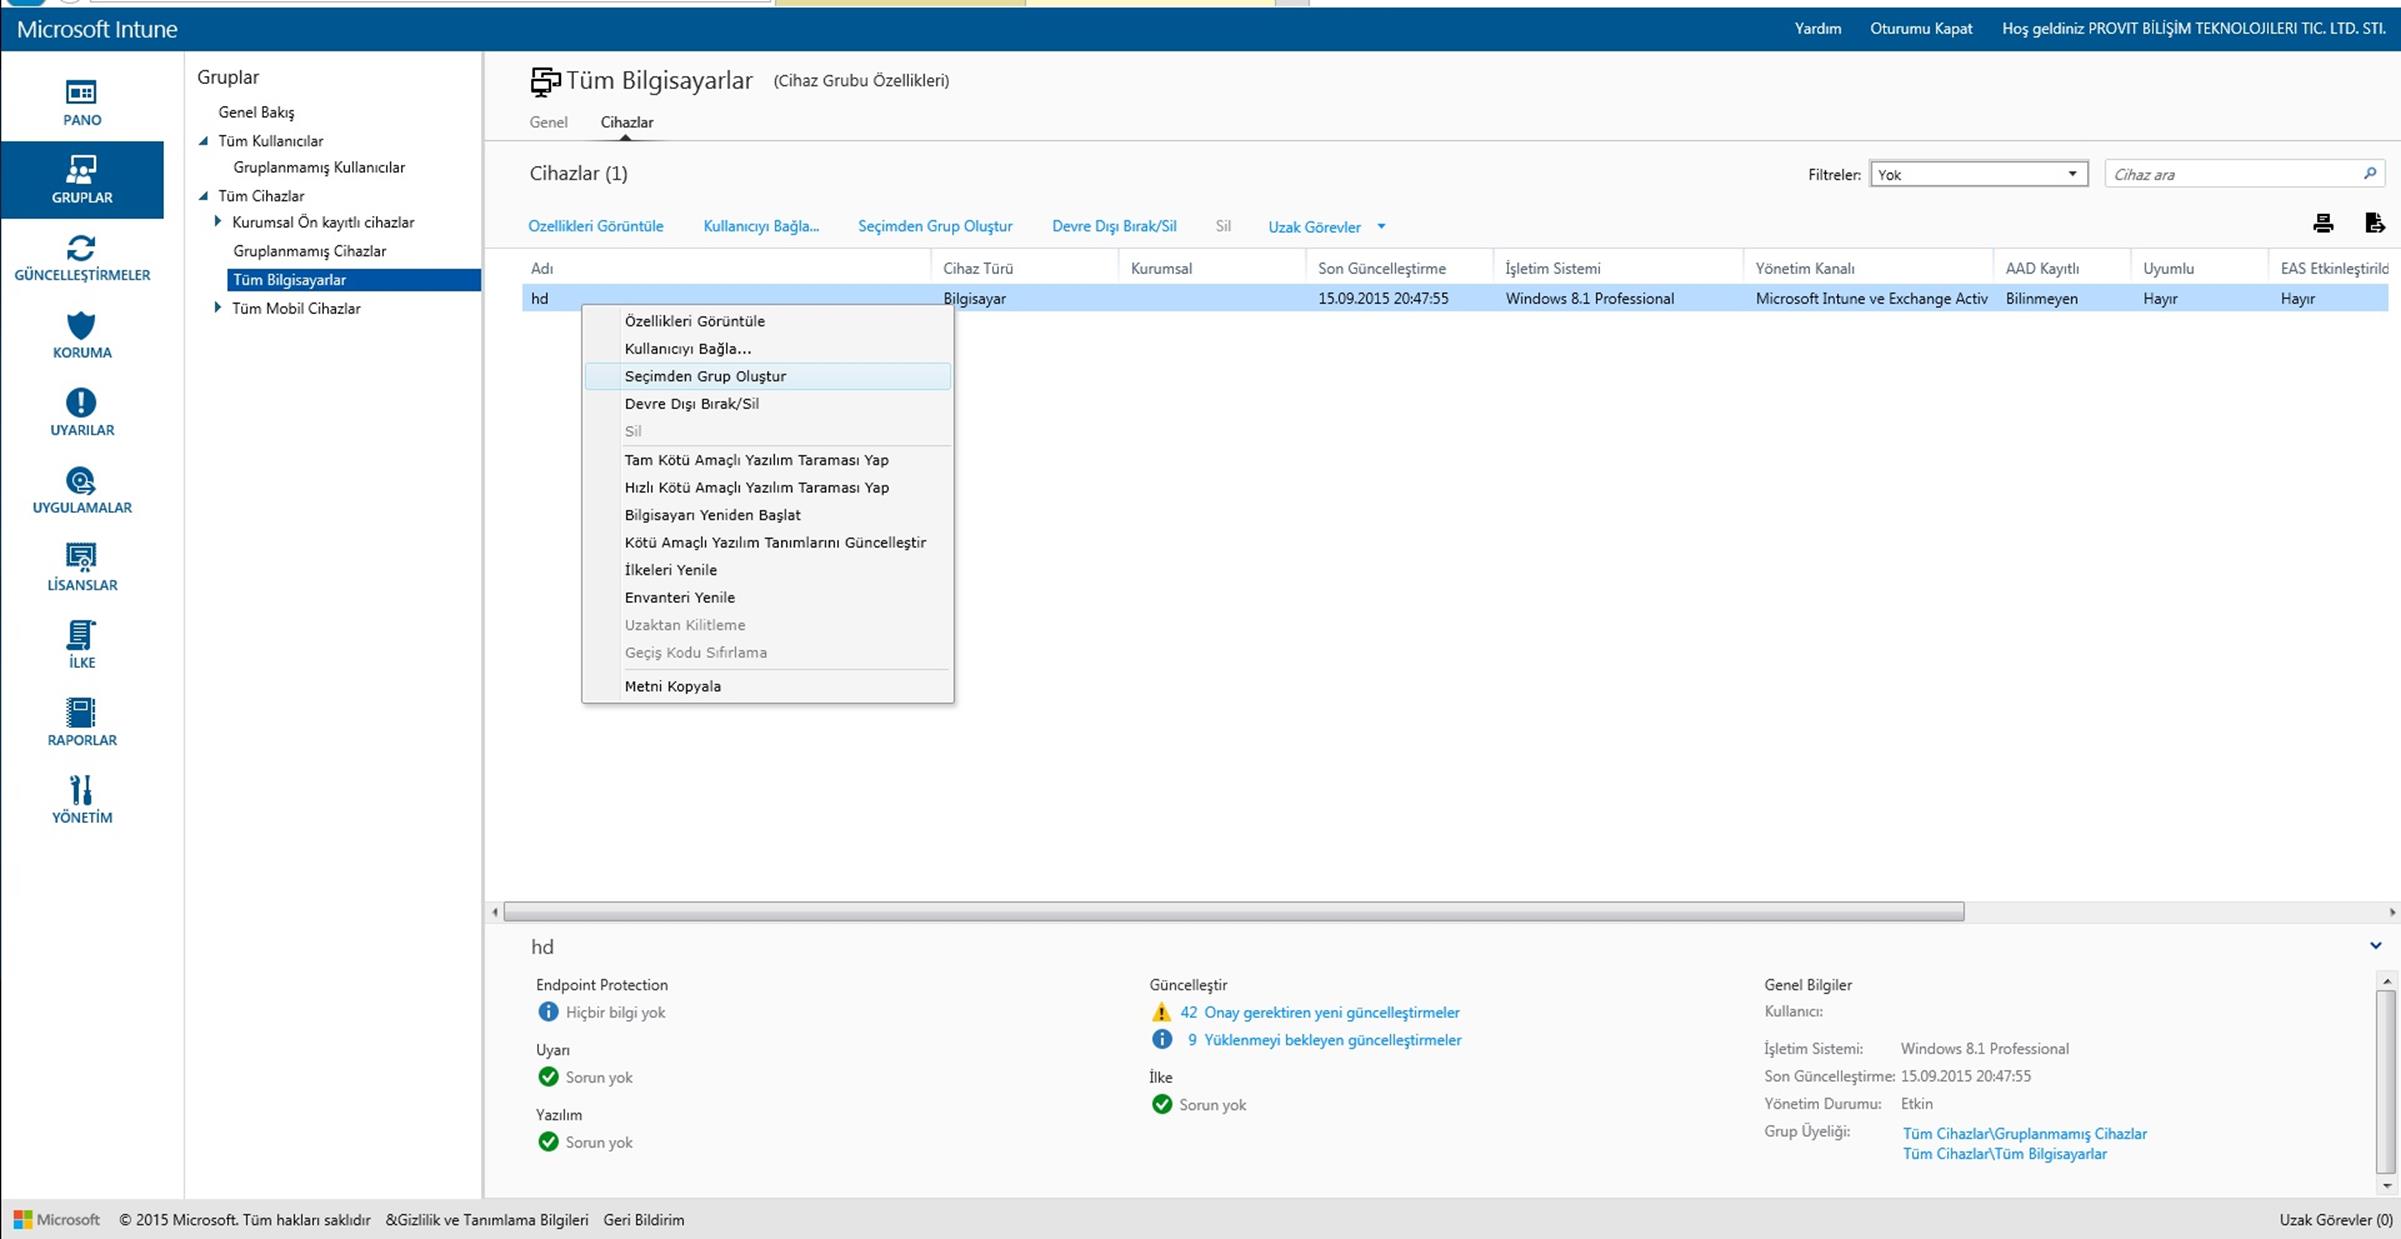Choose Devre Dışı Bırak/Sil in context menu
Image resolution: width=2401 pixels, height=1239 pixels.
(x=767, y=404)
